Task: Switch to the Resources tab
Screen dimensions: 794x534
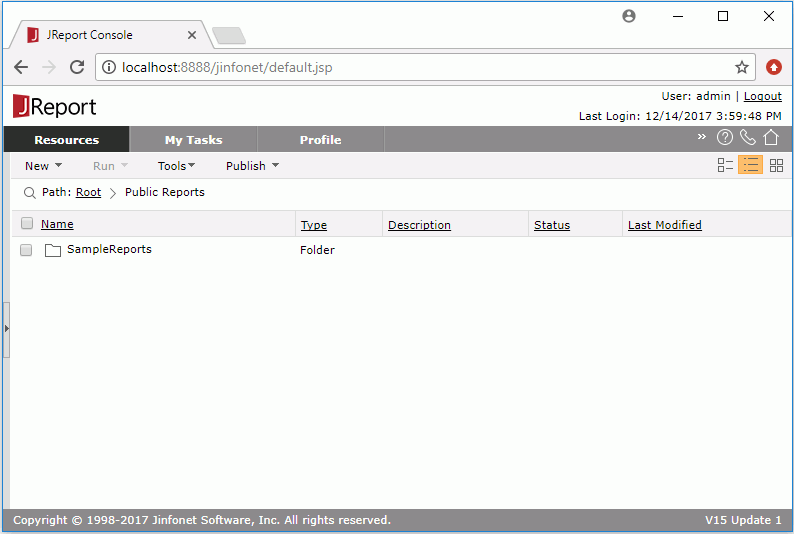Action: (66, 140)
